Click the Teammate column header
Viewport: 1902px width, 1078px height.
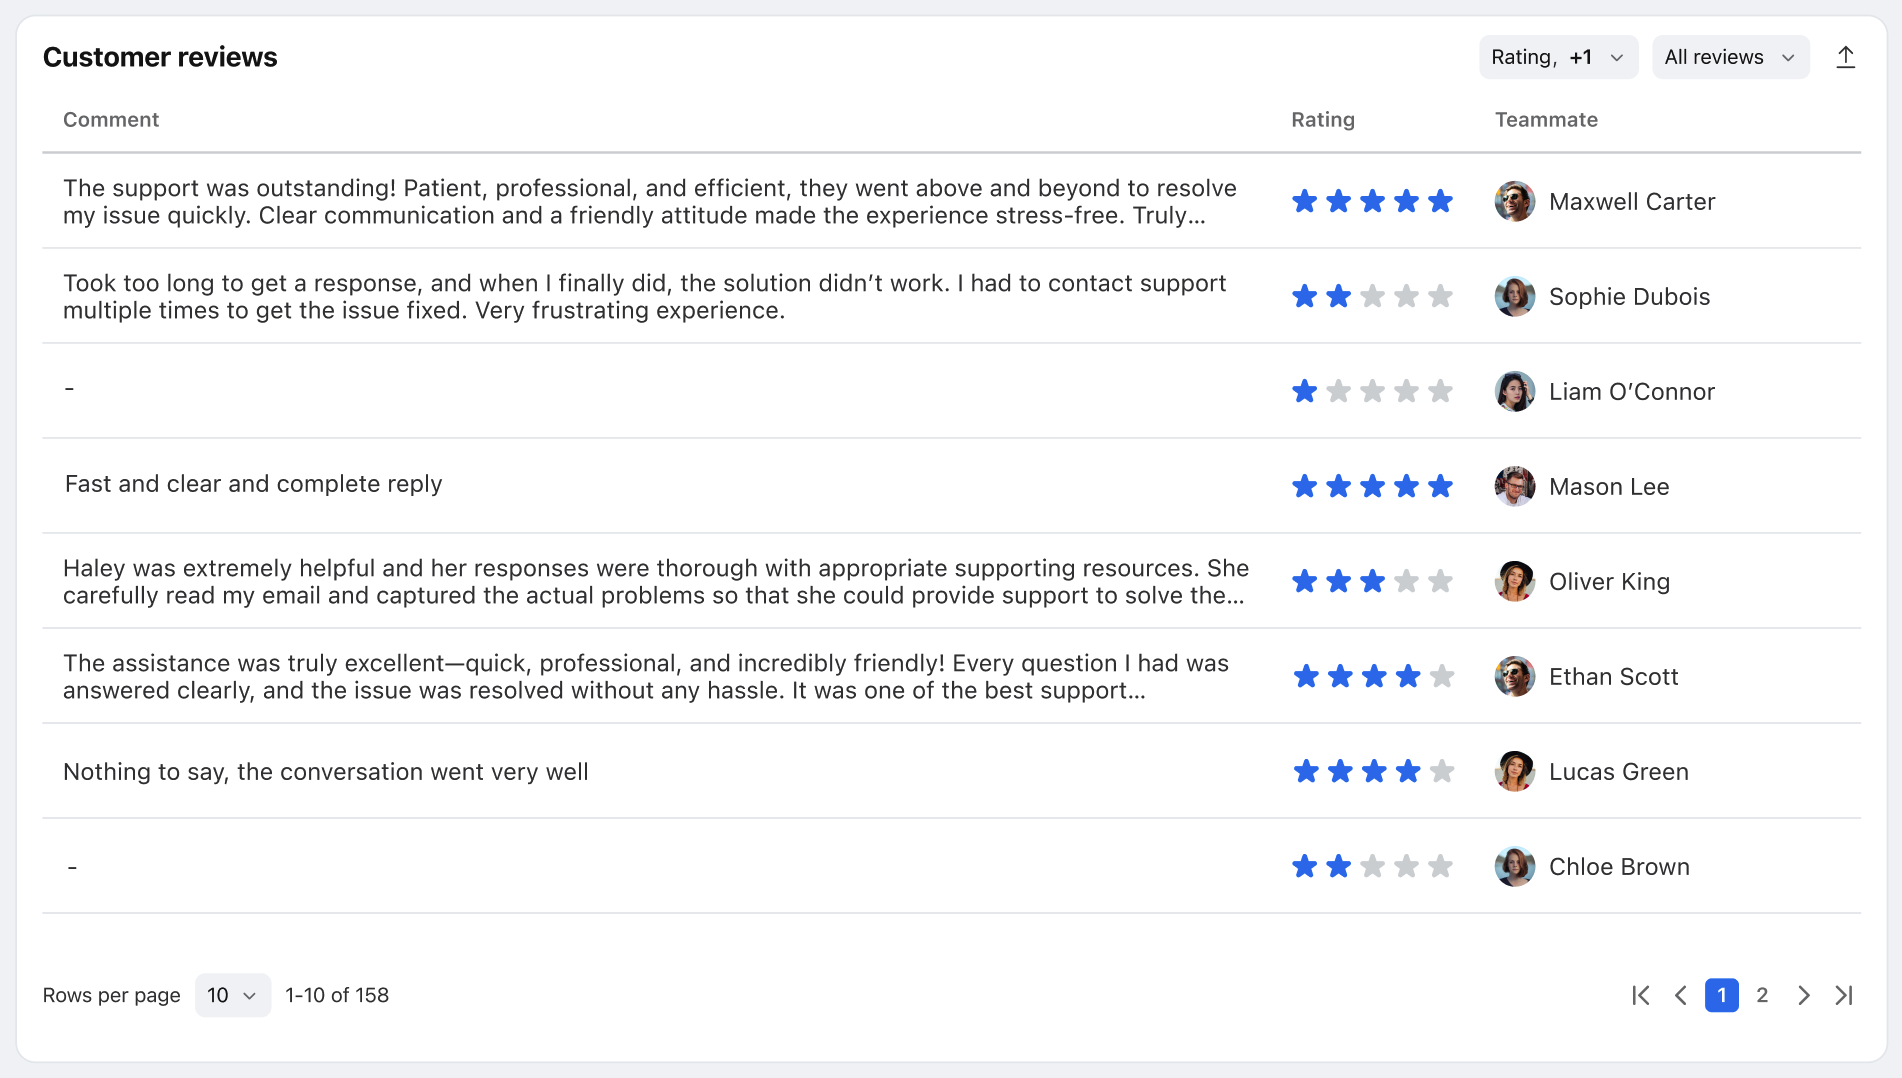point(1546,120)
